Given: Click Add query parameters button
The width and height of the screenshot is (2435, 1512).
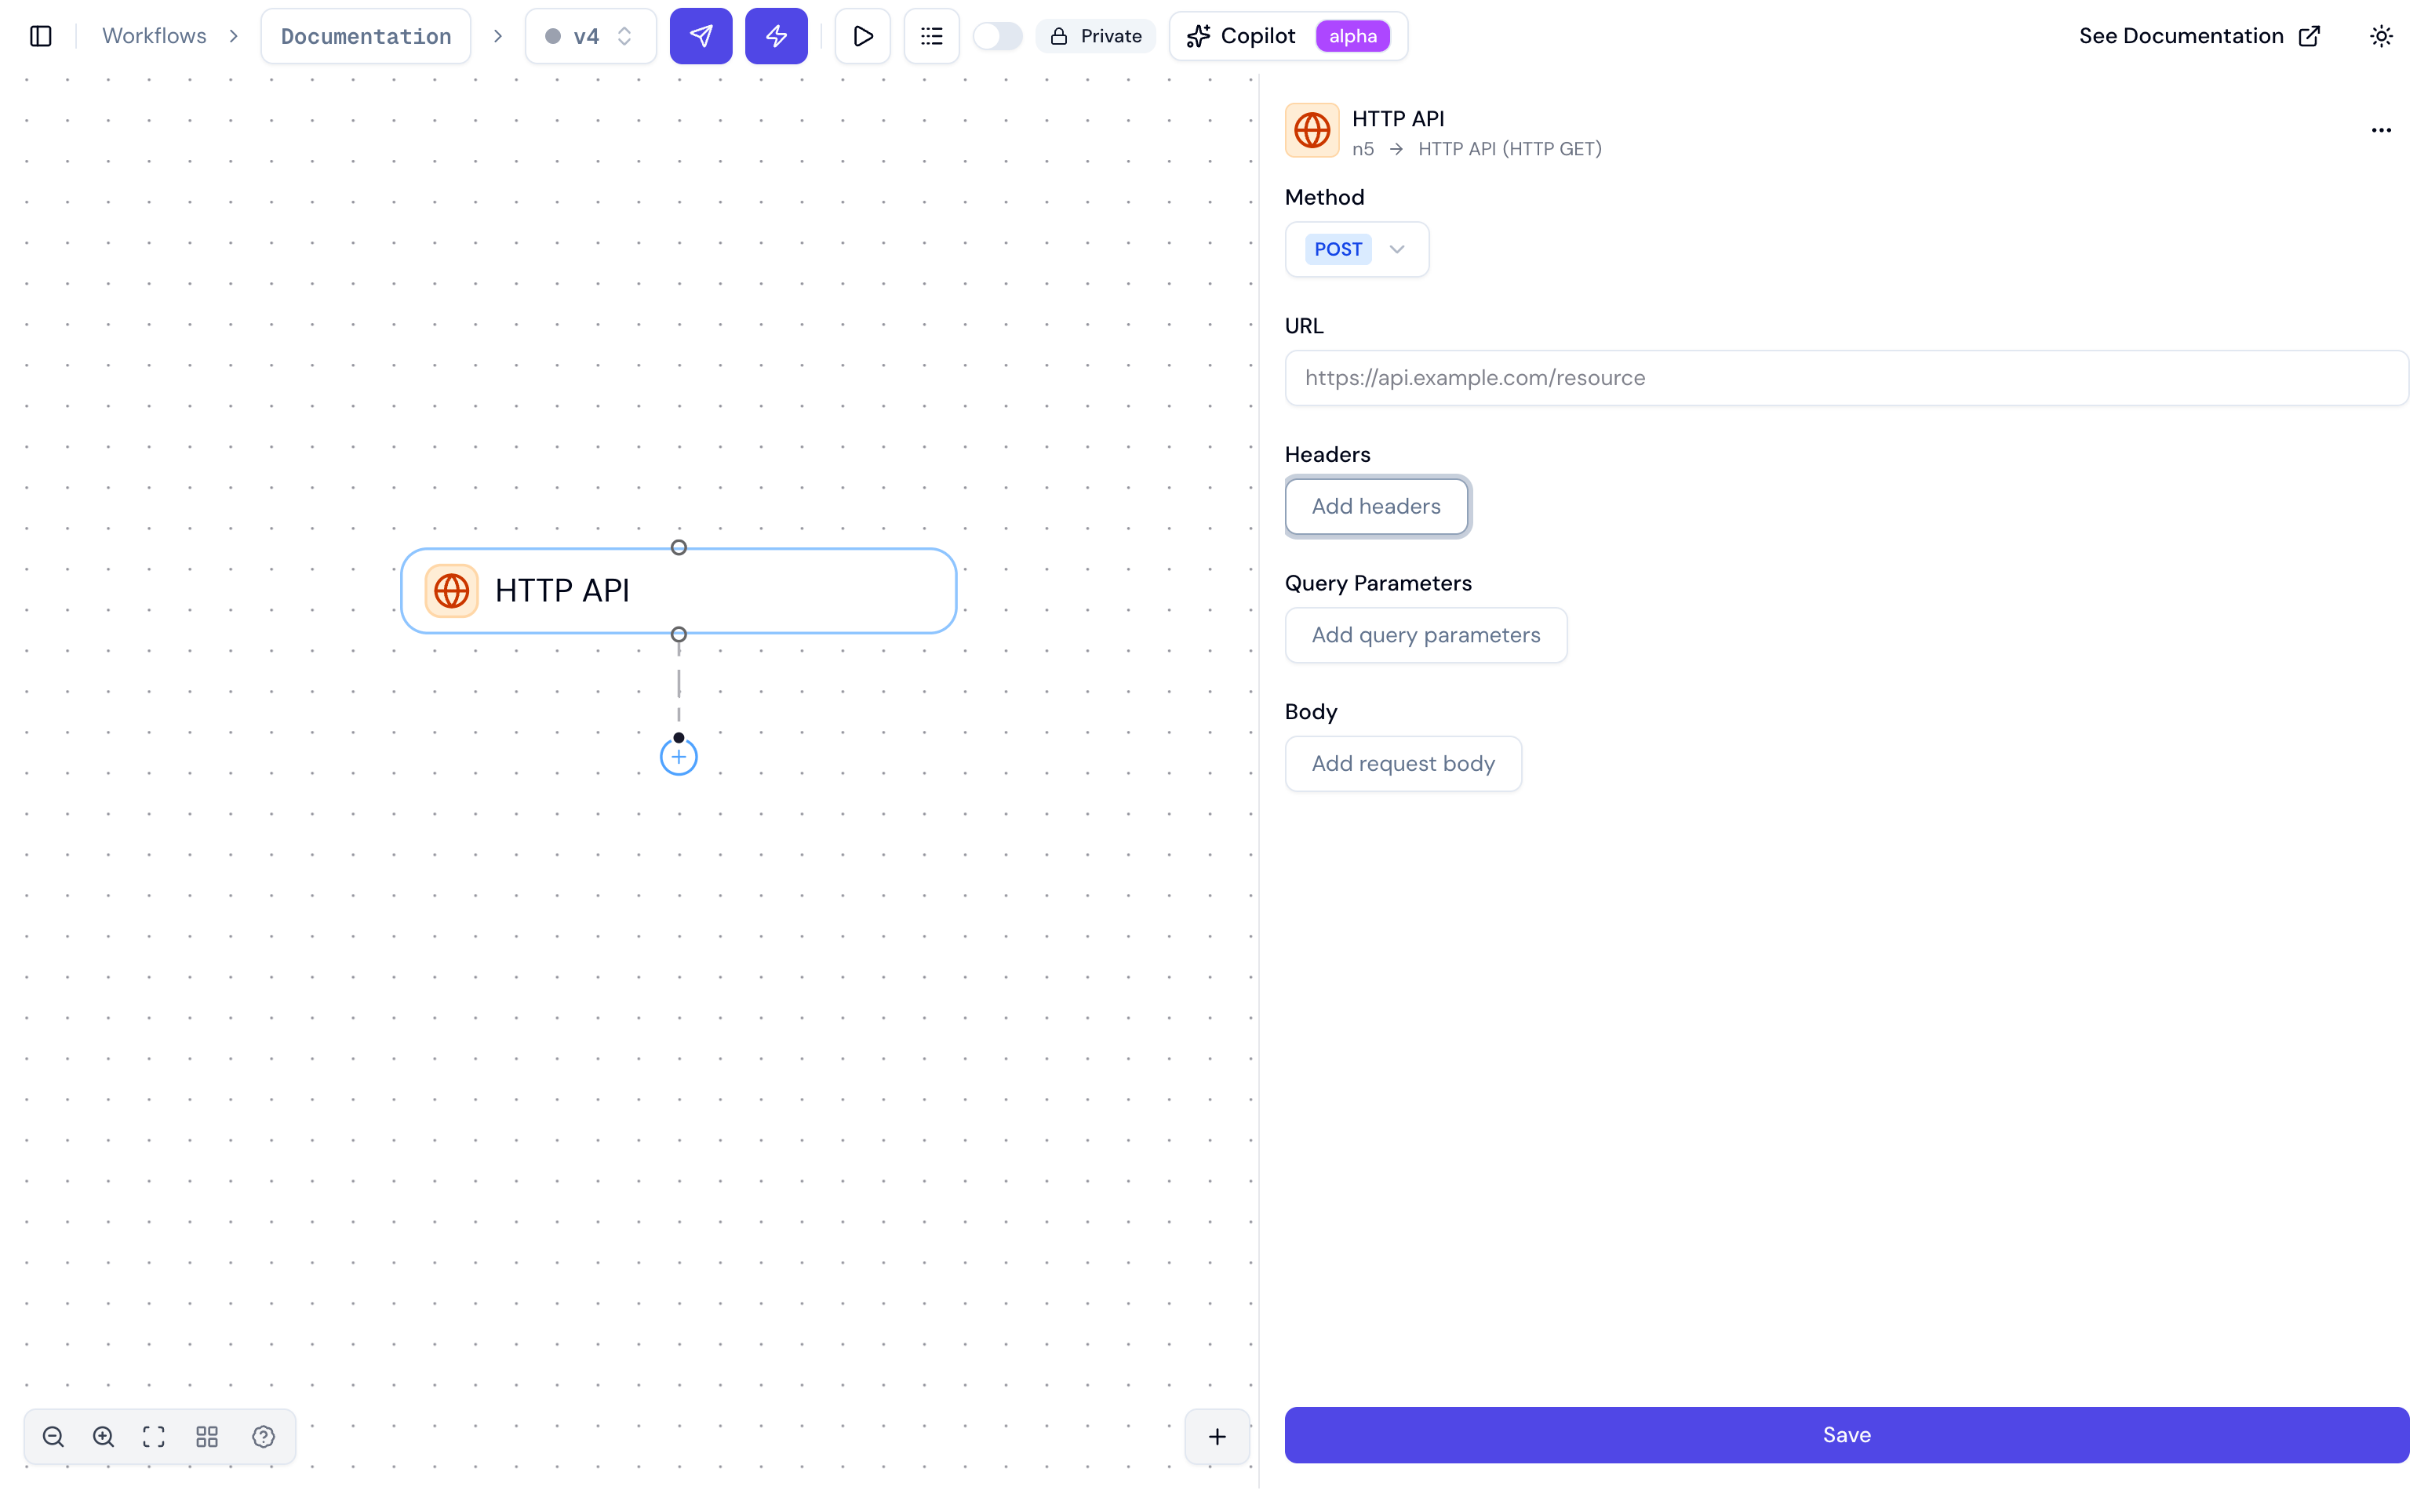Looking at the screenshot, I should (1426, 635).
